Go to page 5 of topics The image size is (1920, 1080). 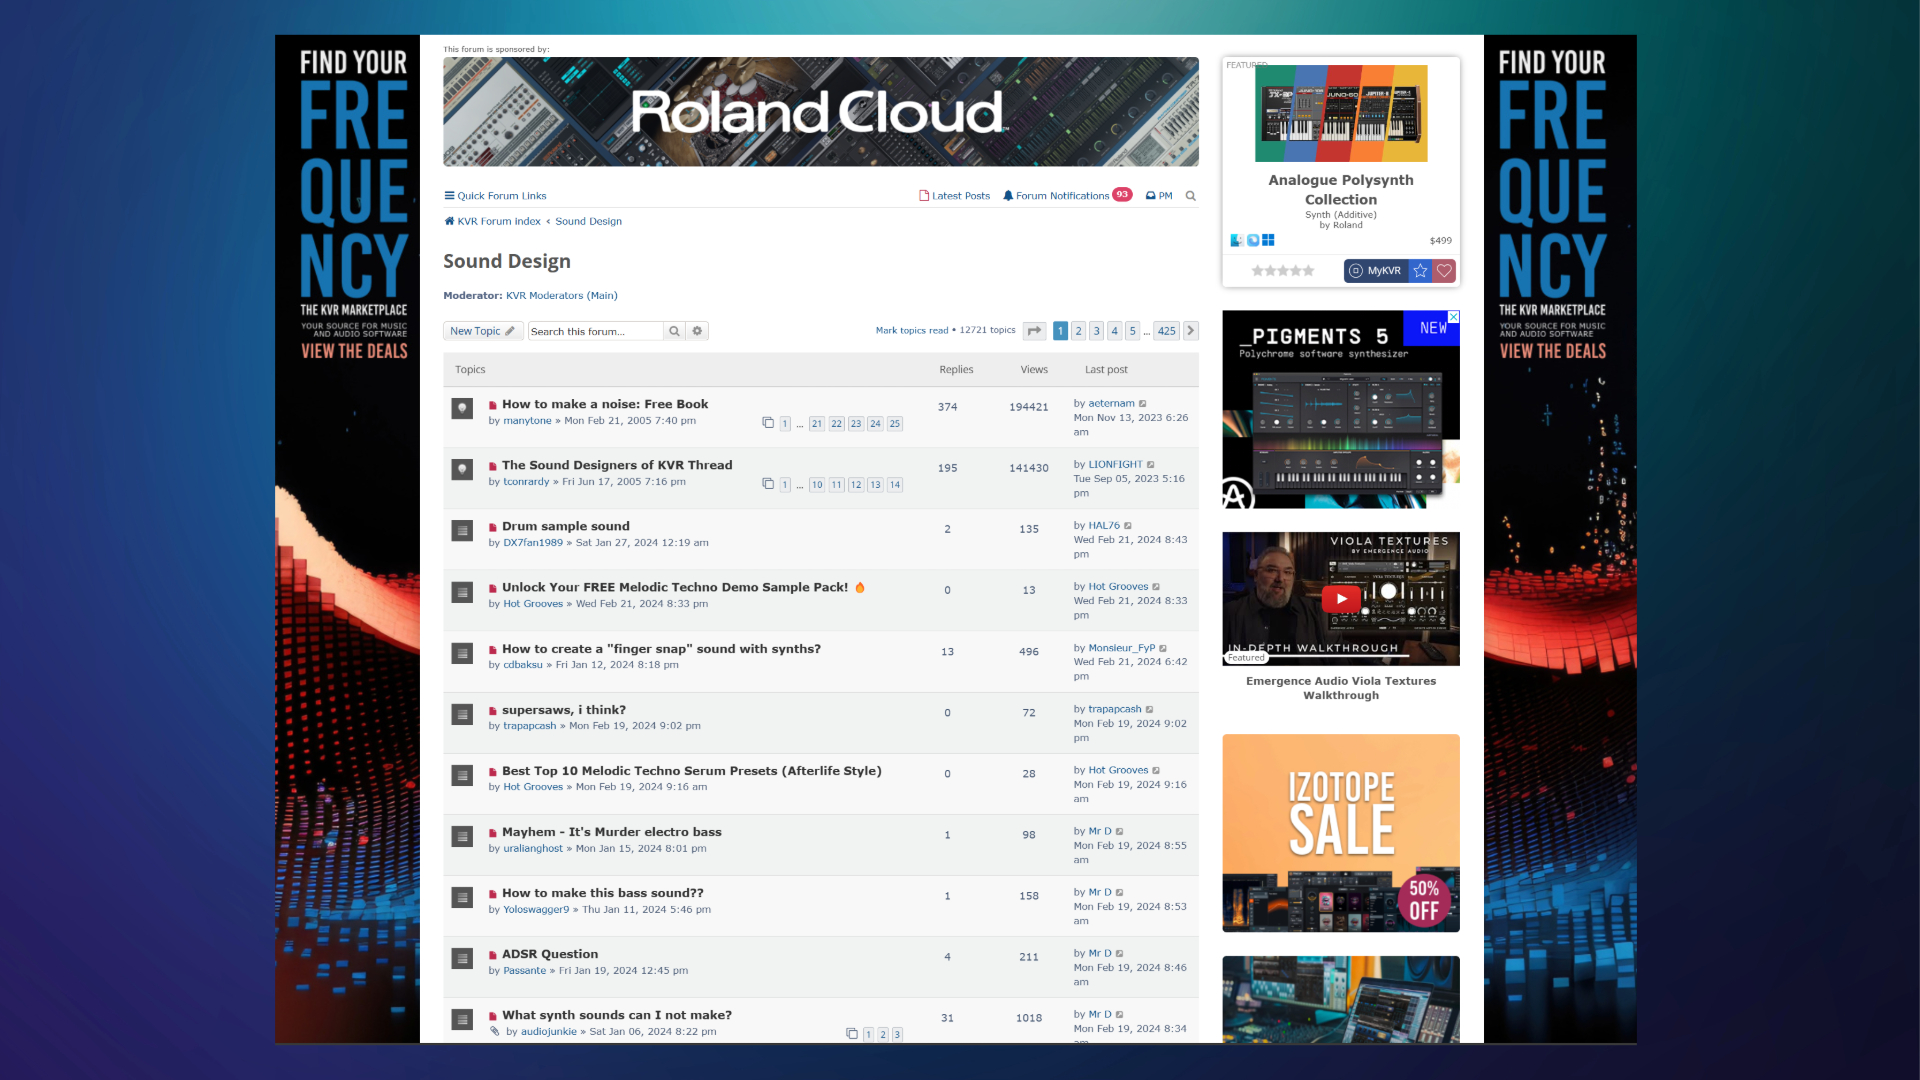click(x=1132, y=331)
